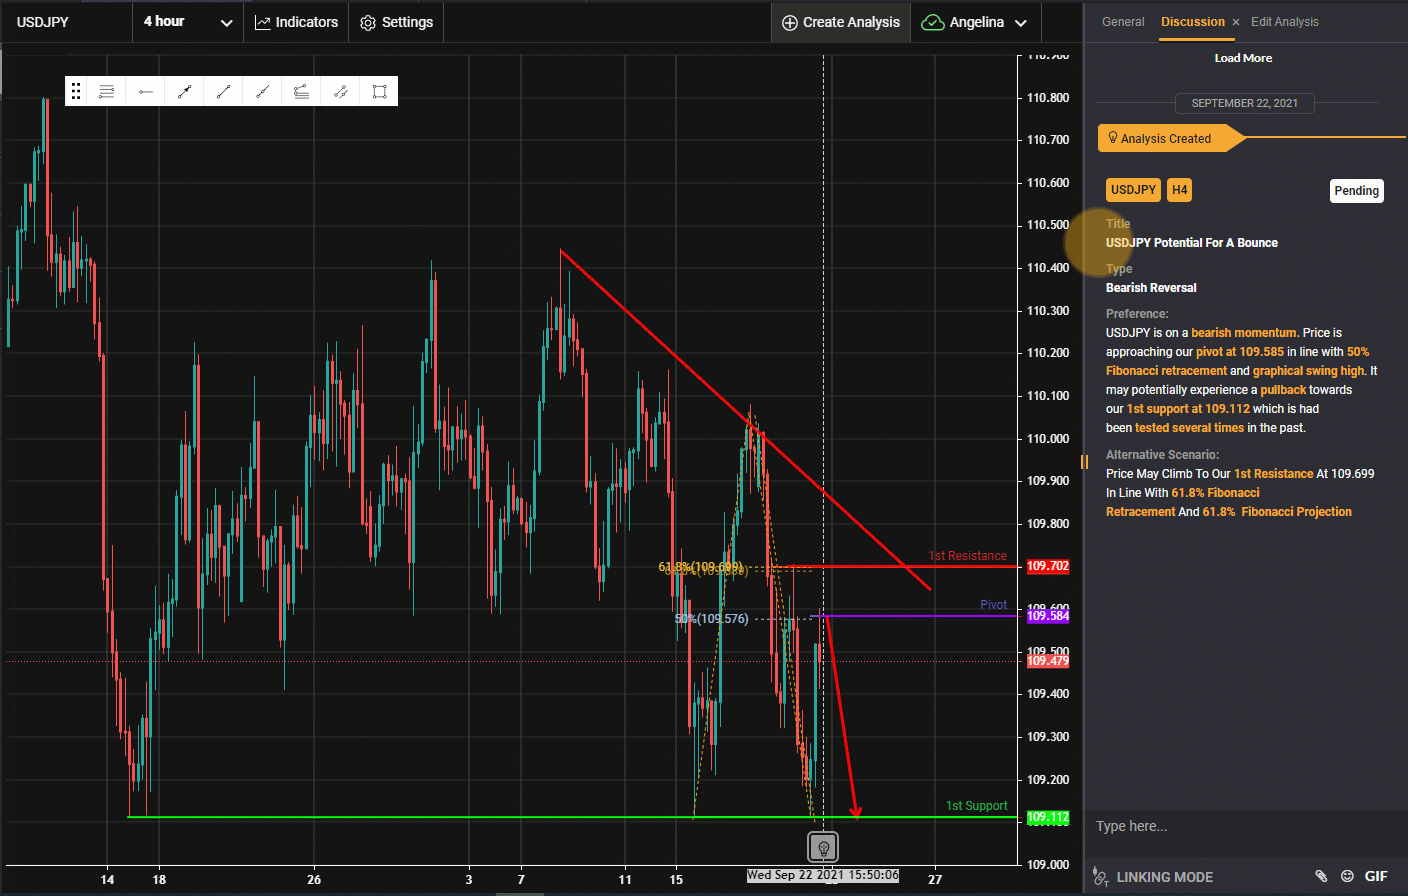This screenshot has height=896, width=1408.
Task: Switch to the Edit Analysis tab
Action: tap(1285, 22)
